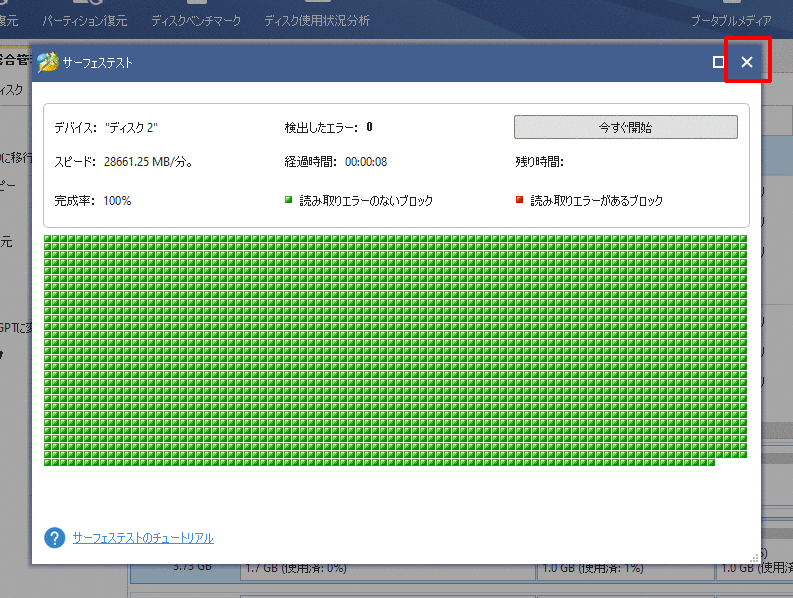Click the デバイス "ディスク 2" label

click(106, 127)
